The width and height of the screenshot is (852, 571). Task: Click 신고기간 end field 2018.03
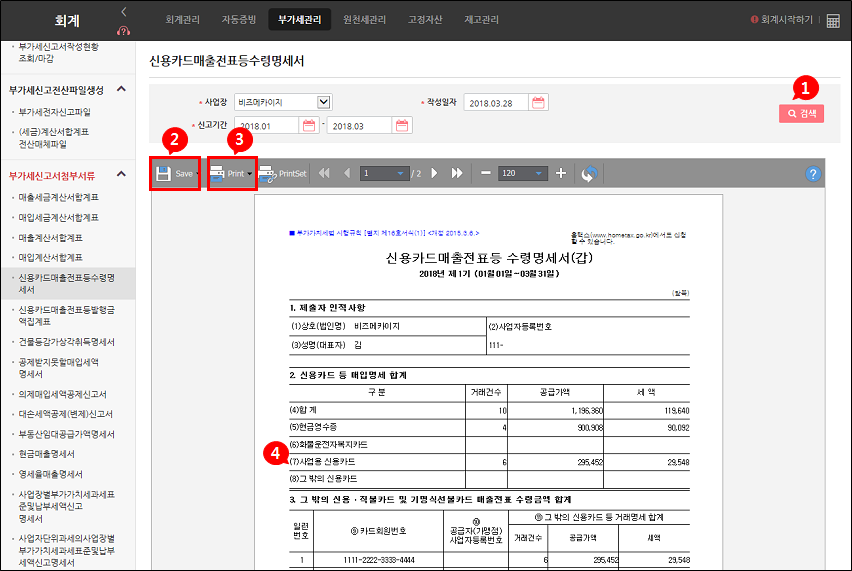[x=359, y=126]
